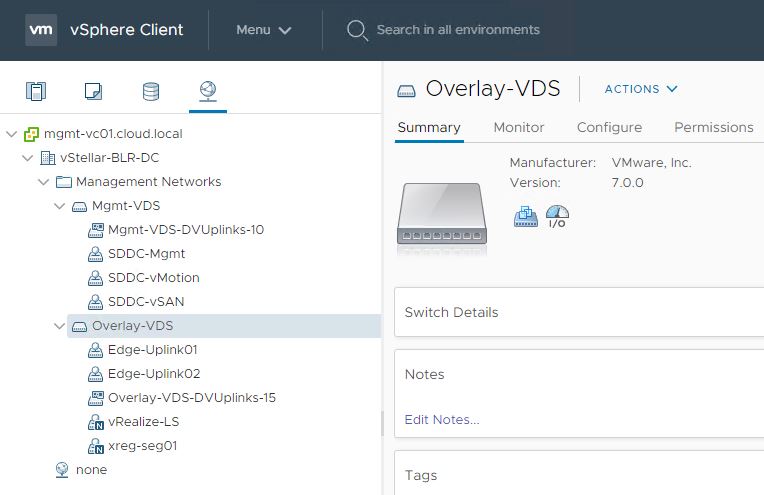
Task: Open the ACTIONS dropdown for Overlay-VDS
Action: click(641, 89)
